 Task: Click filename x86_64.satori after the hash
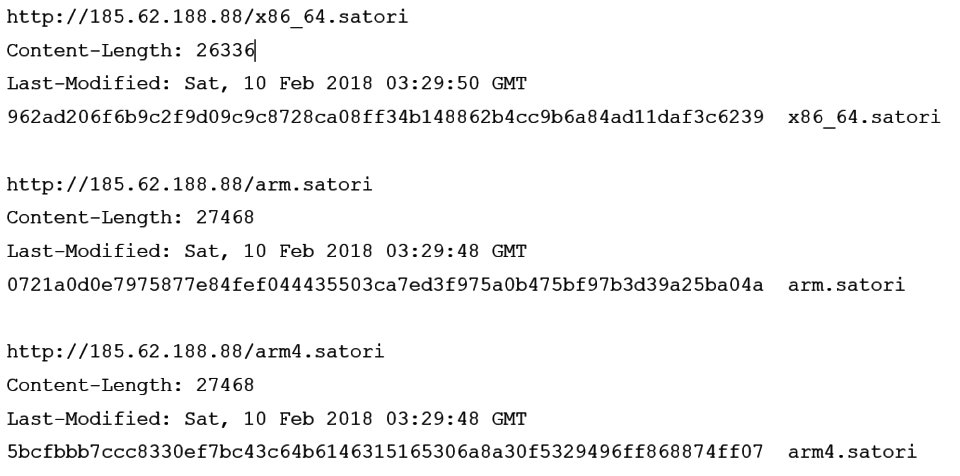pos(864,117)
